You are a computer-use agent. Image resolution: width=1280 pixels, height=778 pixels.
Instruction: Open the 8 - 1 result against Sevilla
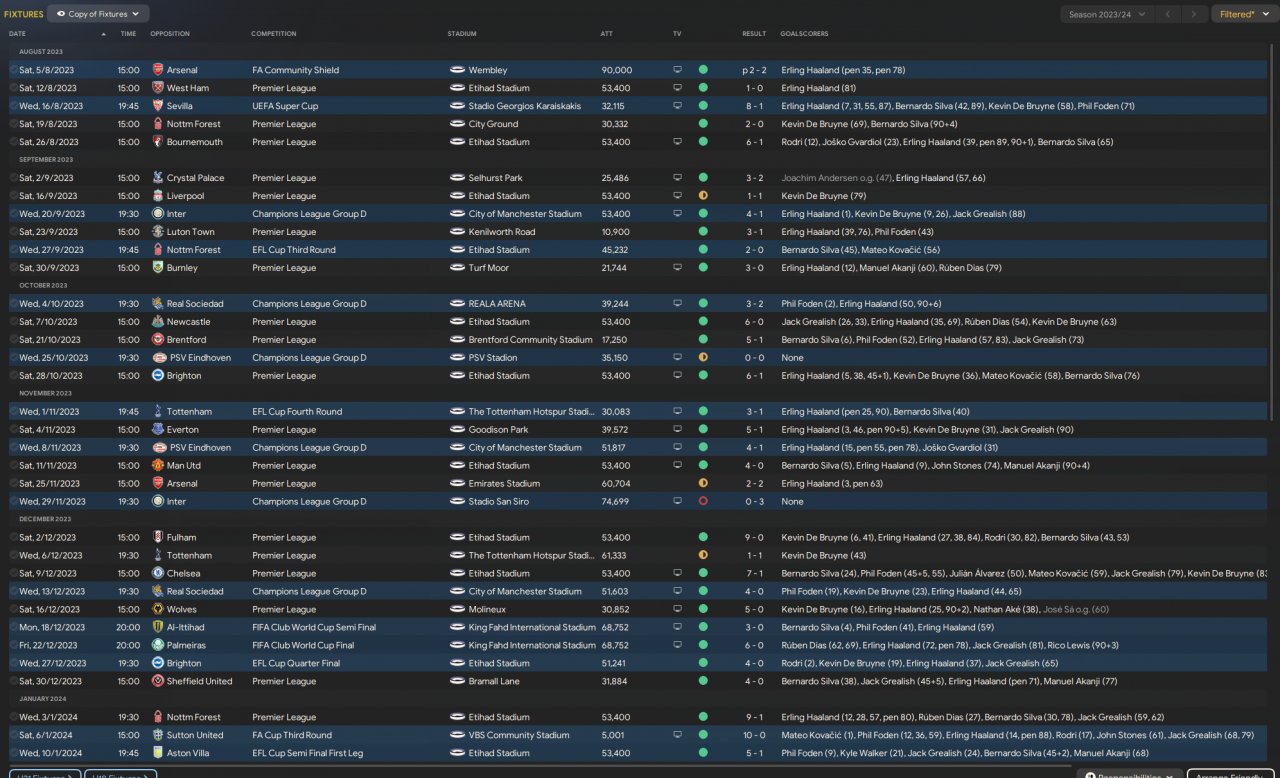pos(754,106)
